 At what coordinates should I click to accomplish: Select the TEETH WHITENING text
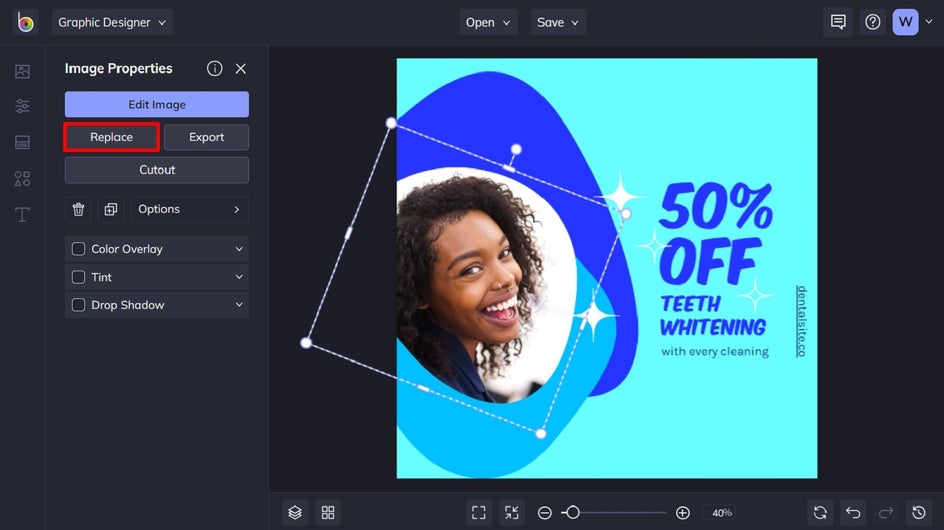click(x=713, y=316)
